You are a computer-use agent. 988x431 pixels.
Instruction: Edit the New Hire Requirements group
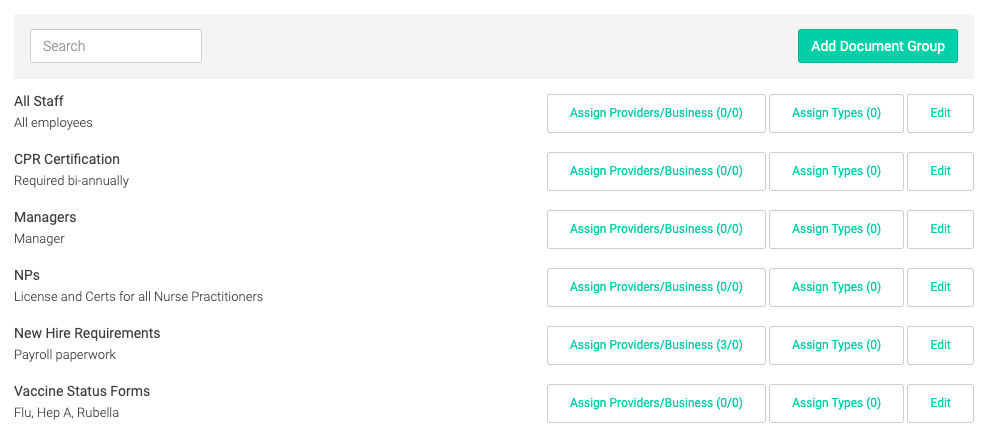coord(940,345)
